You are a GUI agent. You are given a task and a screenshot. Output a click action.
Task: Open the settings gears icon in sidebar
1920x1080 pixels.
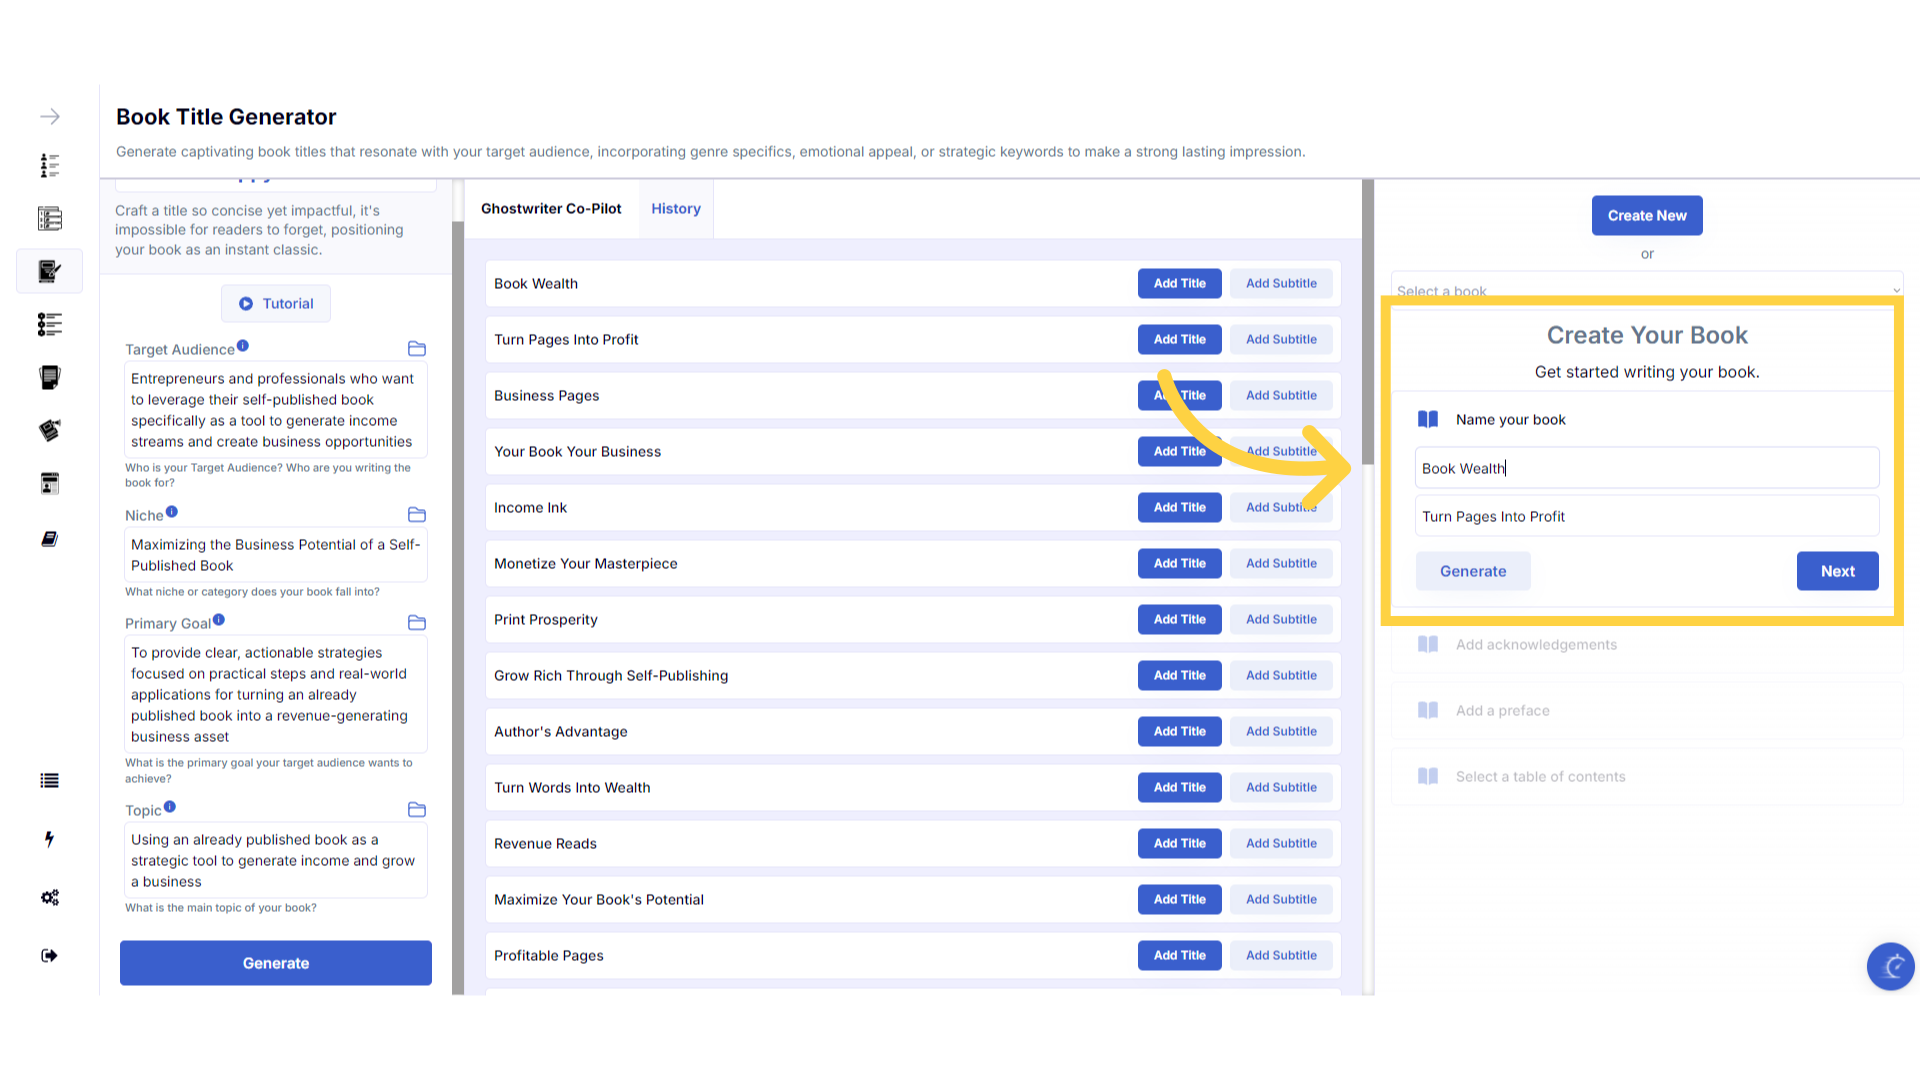[x=50, y=897]
